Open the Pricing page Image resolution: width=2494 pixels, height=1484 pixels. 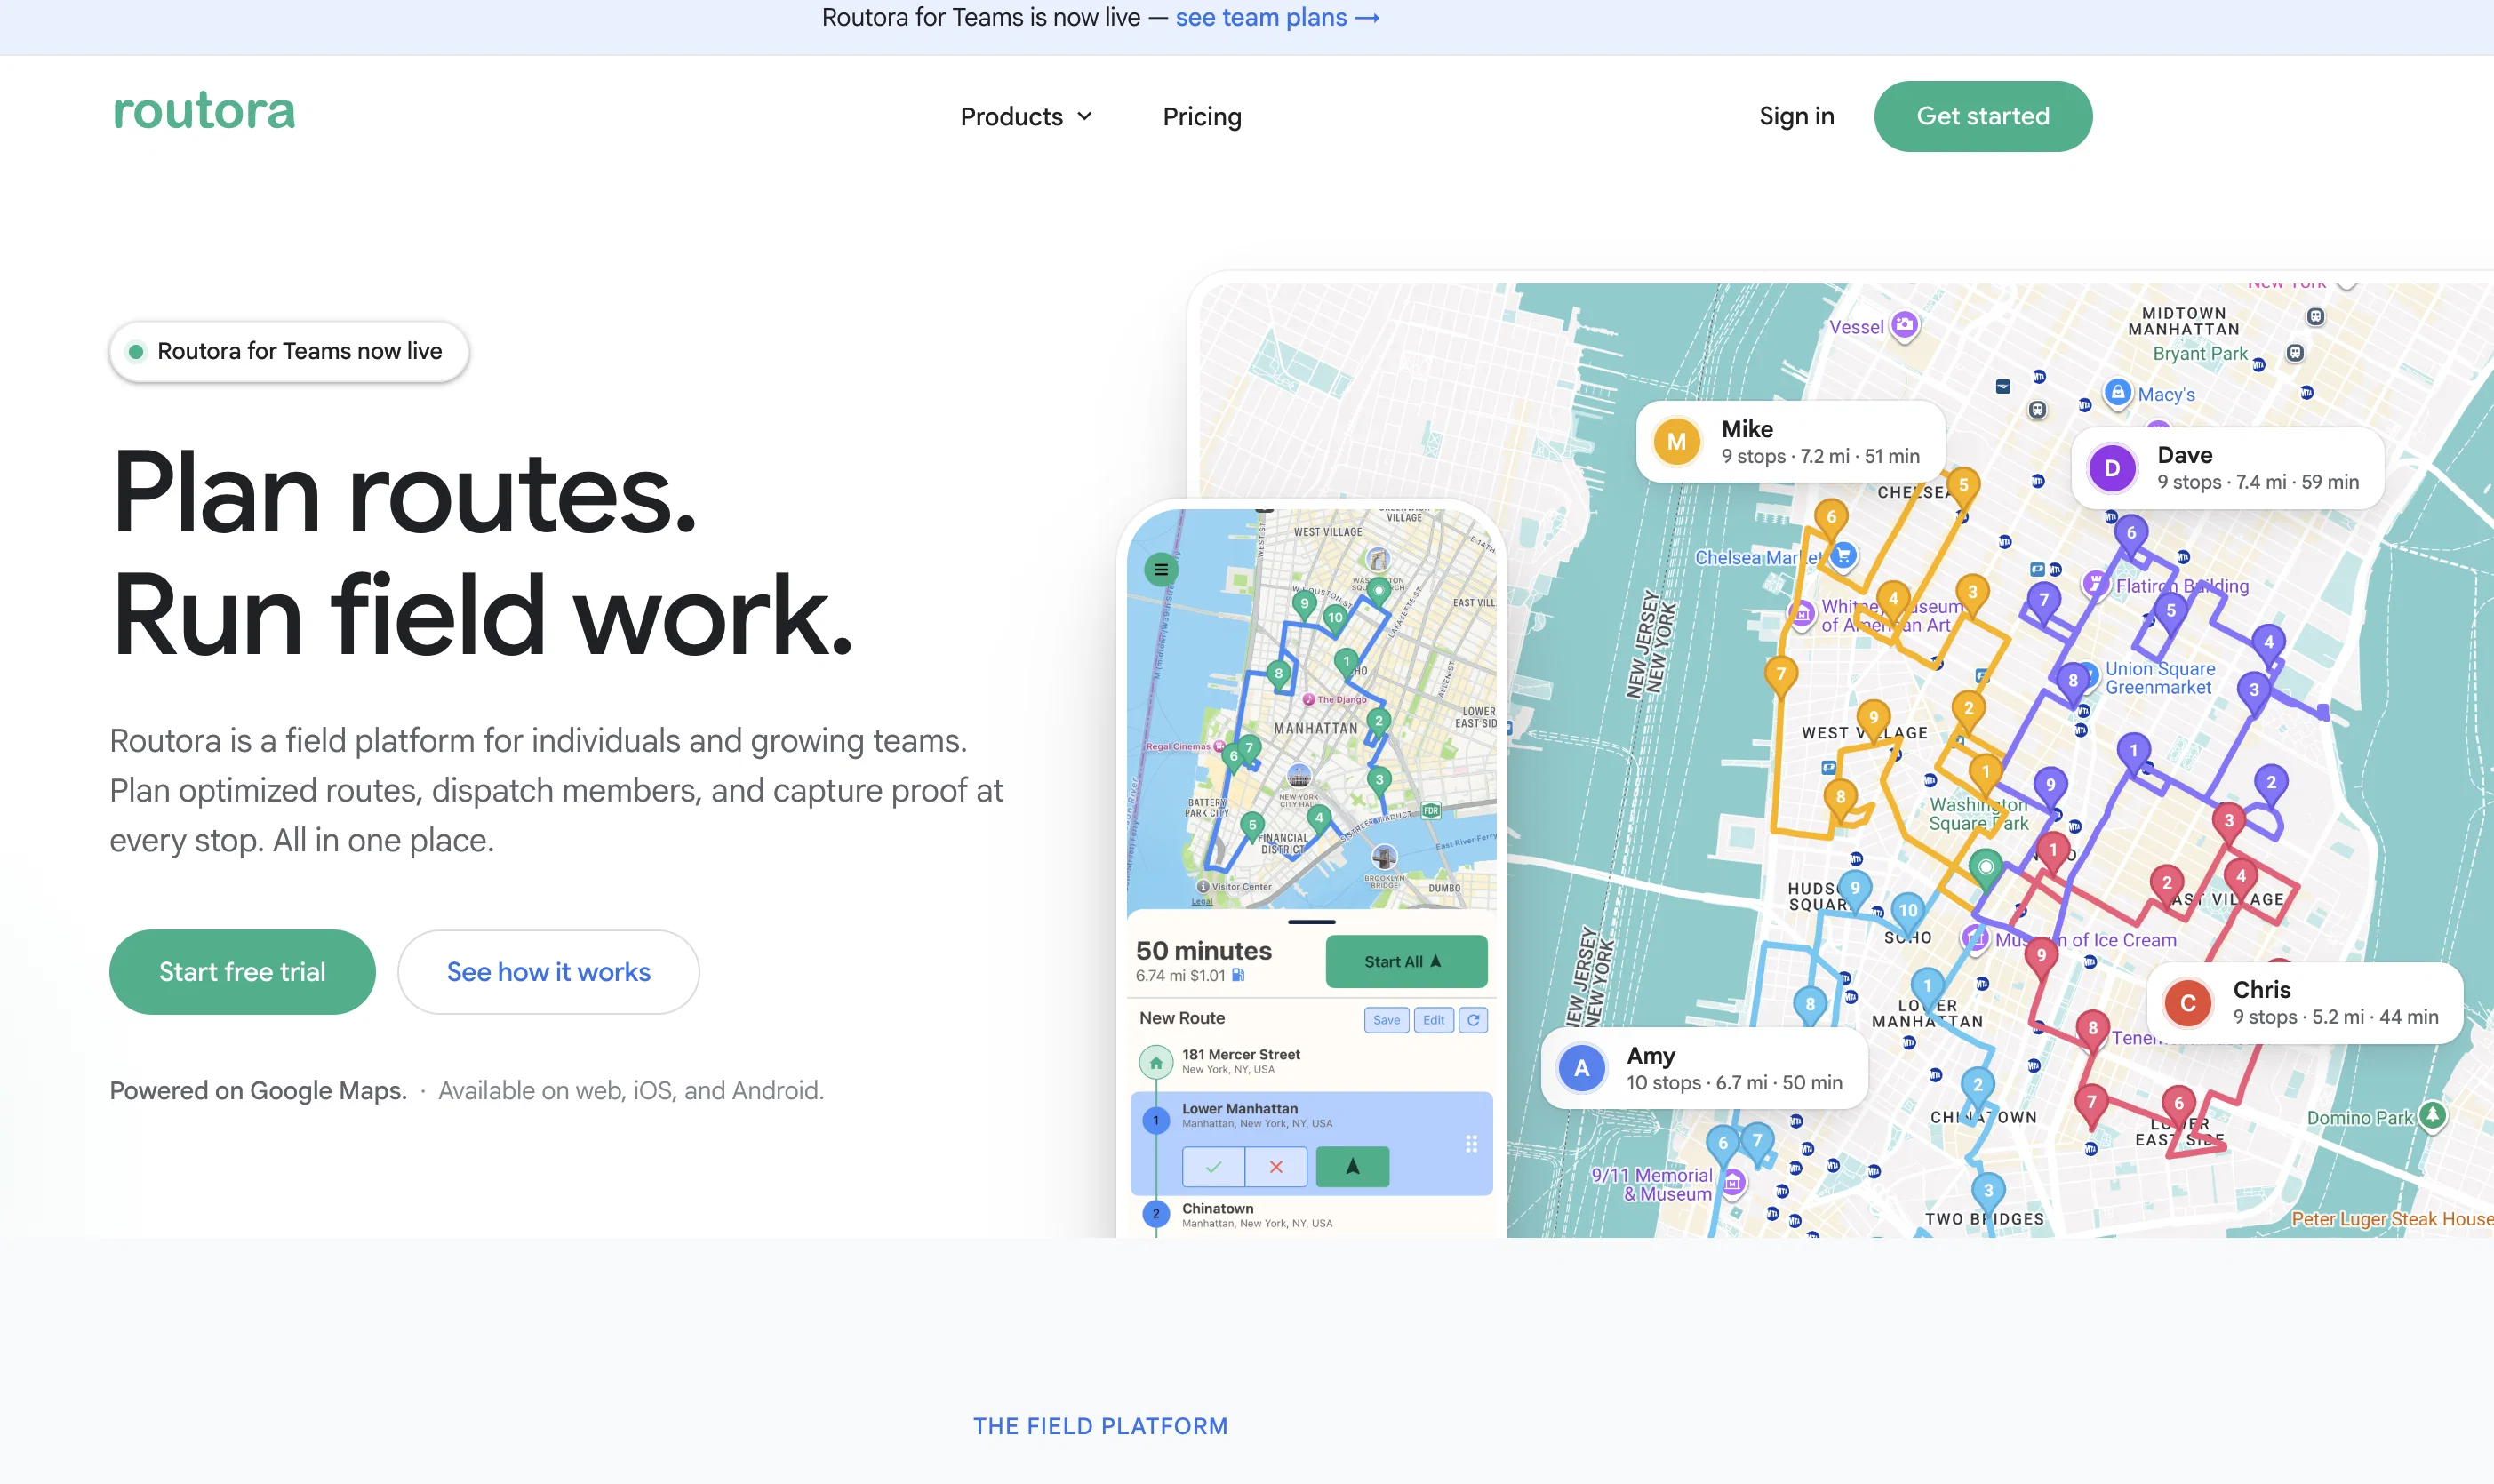(1202, 117)
